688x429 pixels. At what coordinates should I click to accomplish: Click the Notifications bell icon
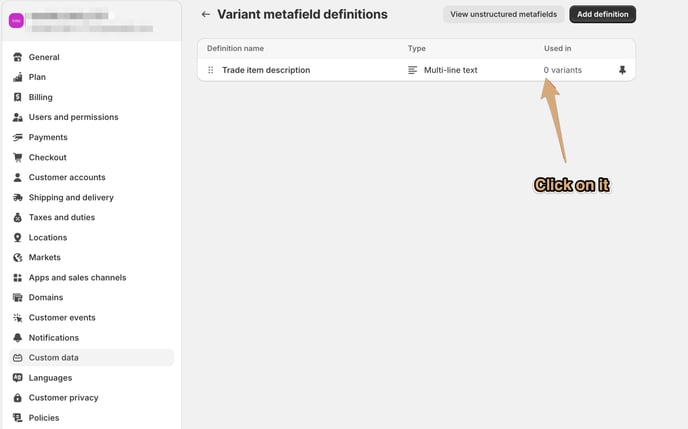pyautogui.click(x=18, y=337)
